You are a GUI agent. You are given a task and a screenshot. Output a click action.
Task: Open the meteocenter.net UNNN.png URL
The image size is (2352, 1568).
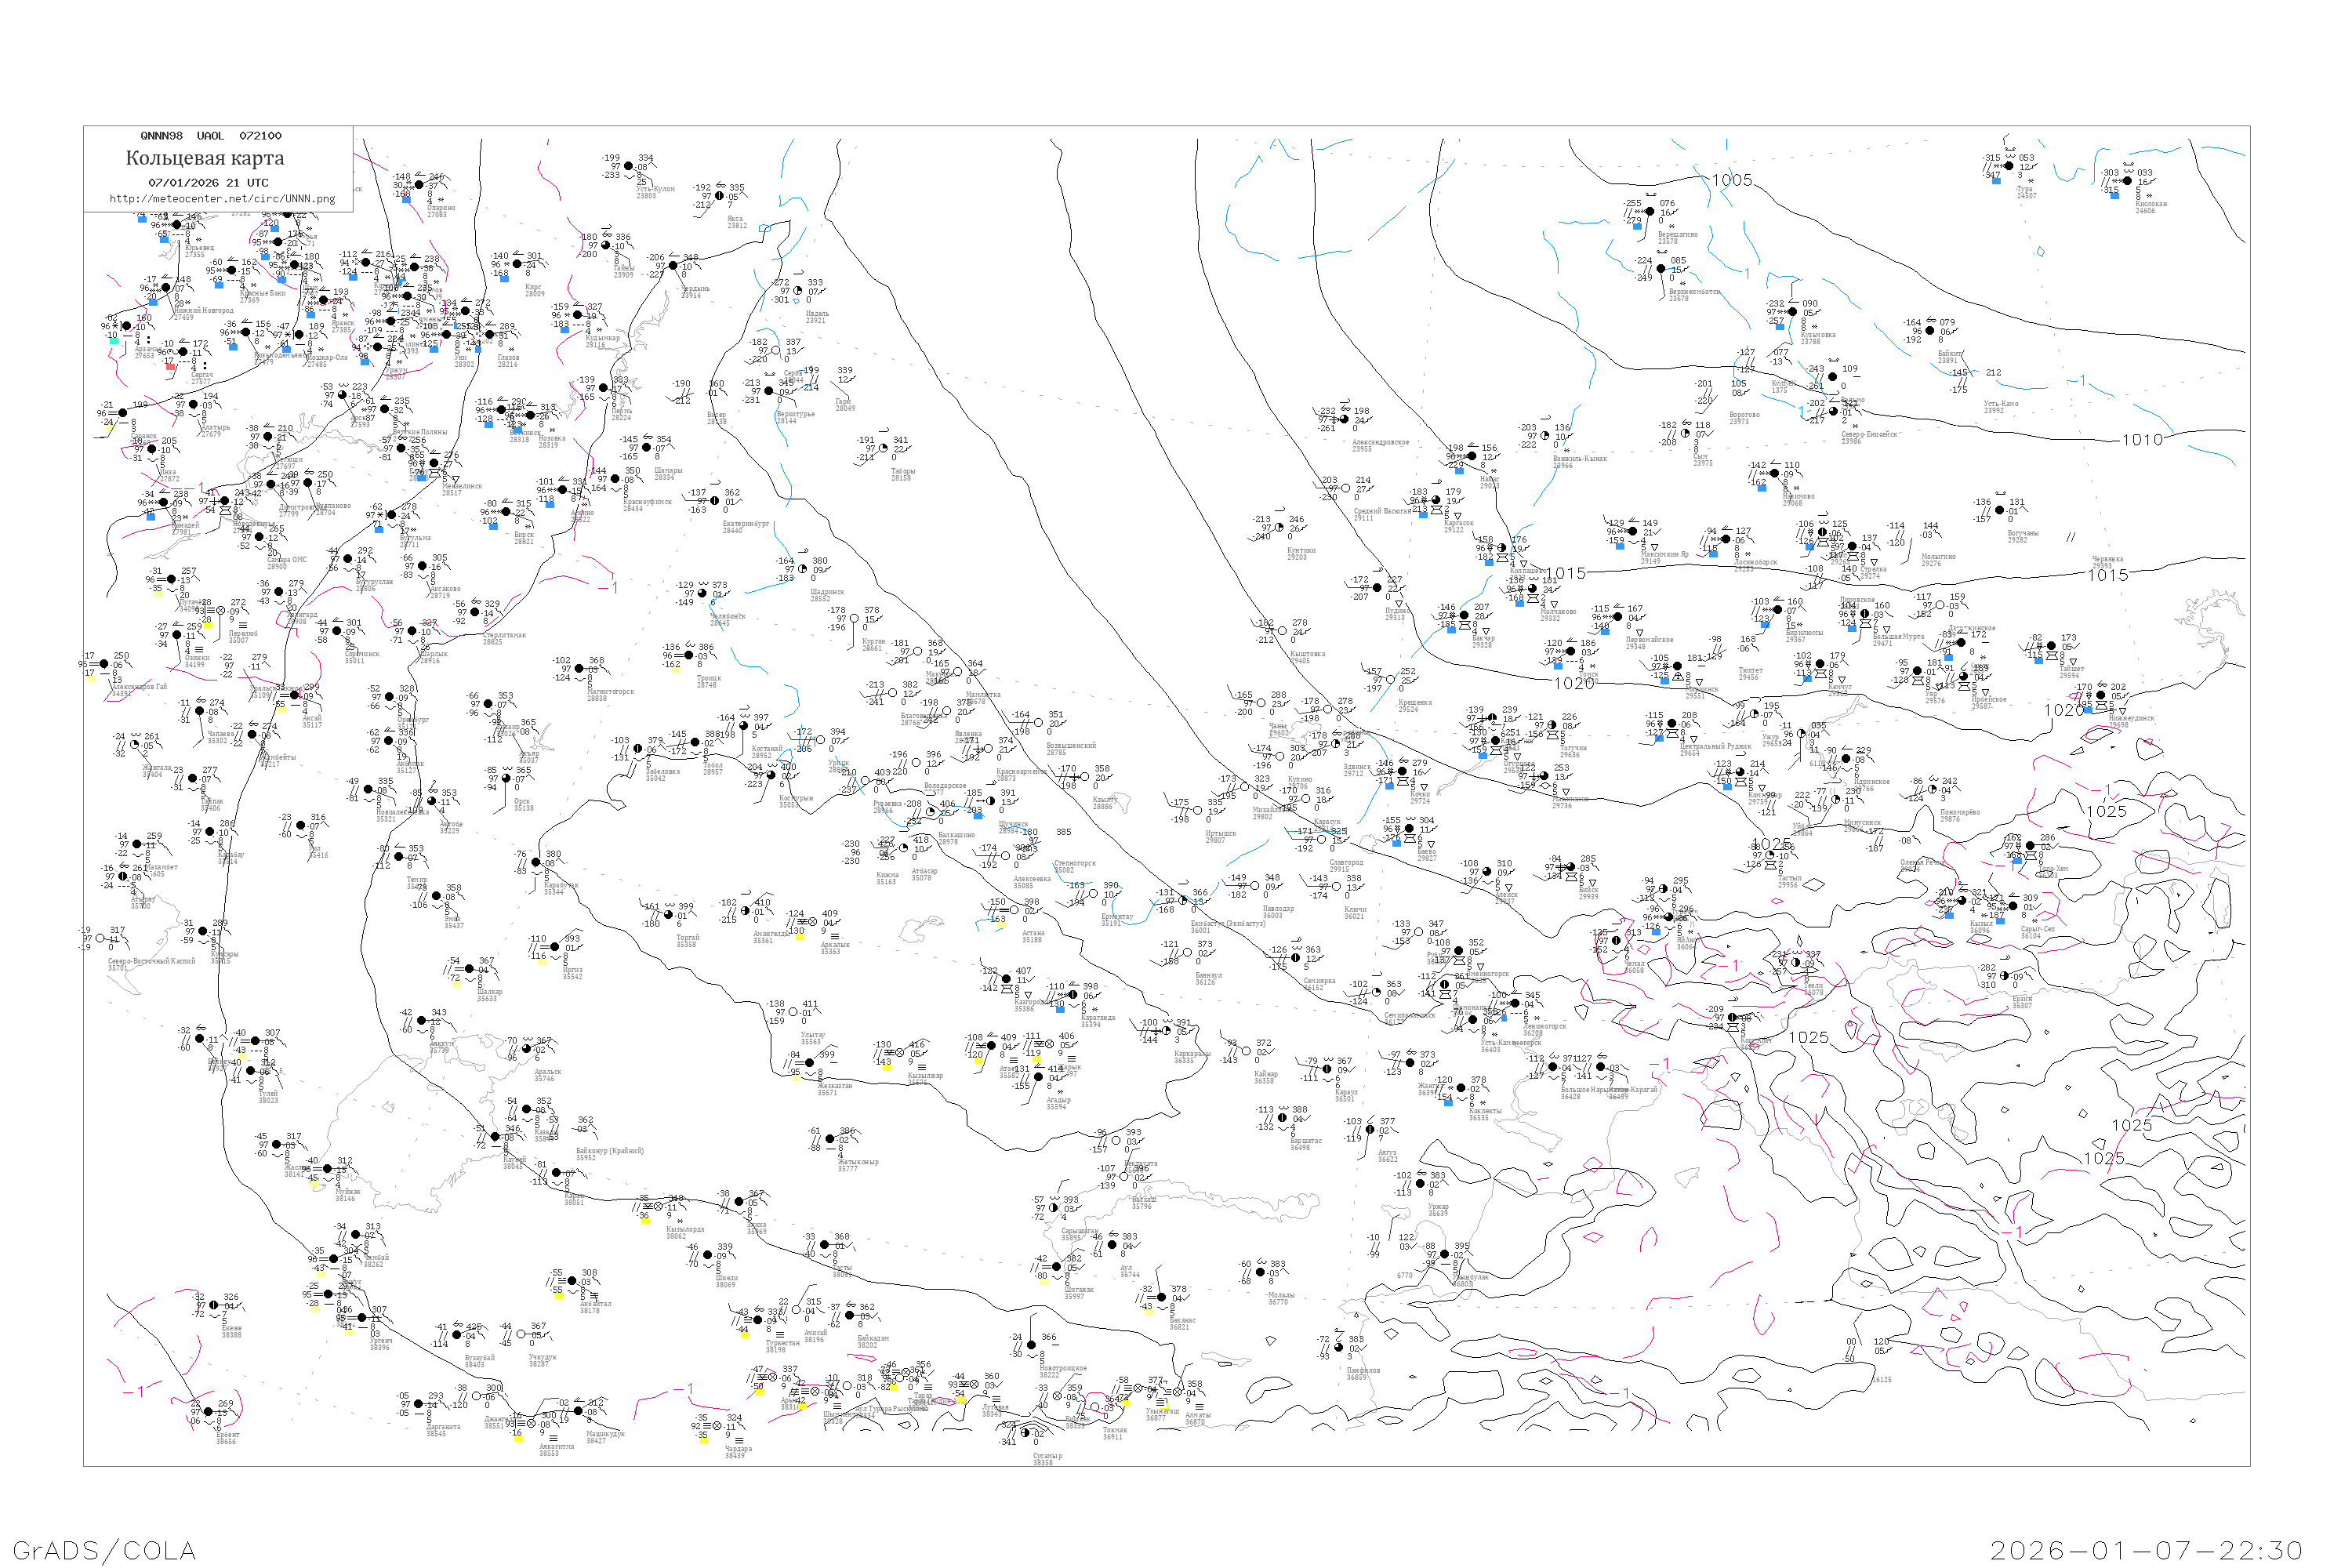tap(222, 198)
